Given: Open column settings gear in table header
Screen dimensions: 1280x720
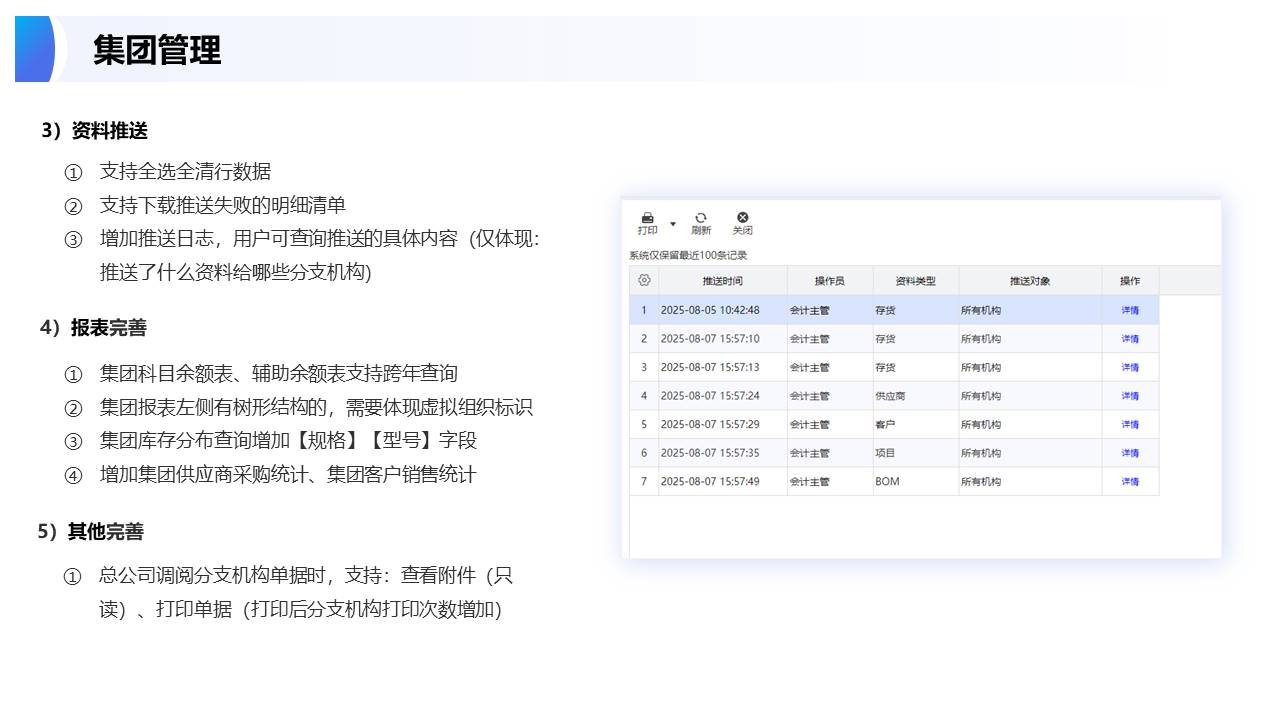Looking at the screenshot, I should click(644, 281).
